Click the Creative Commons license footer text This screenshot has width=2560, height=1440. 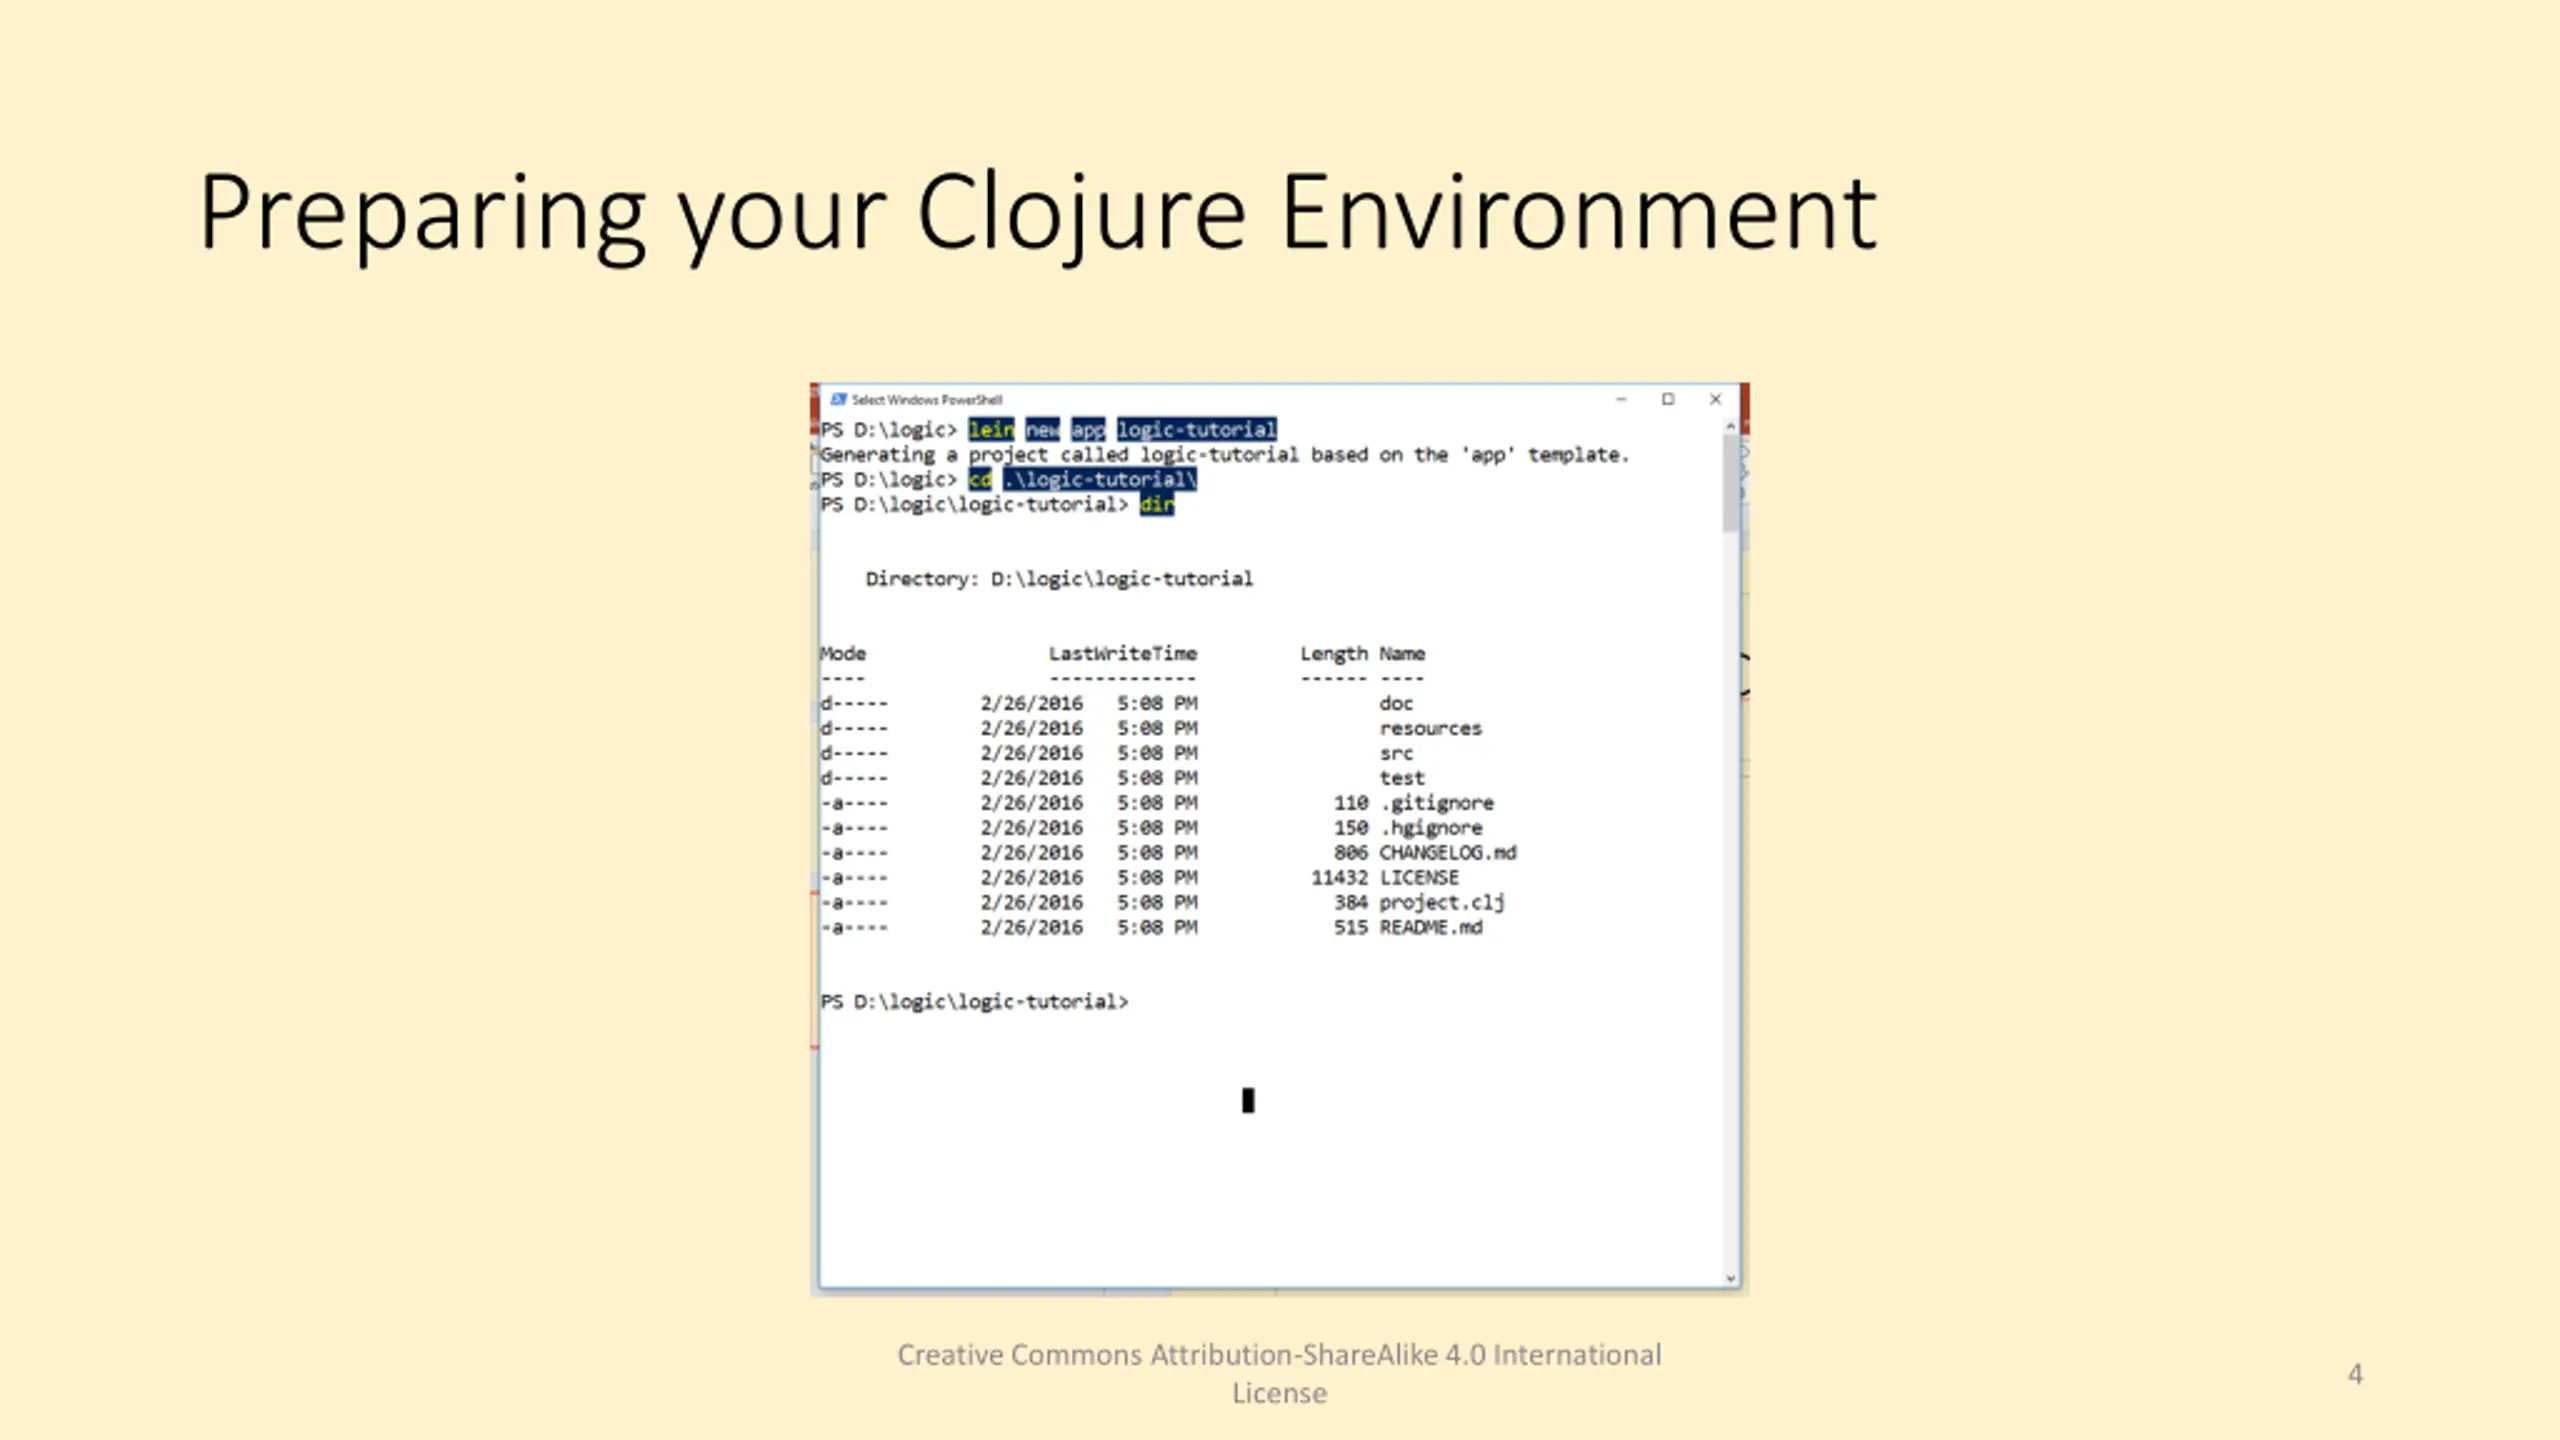point(1279,1373)
